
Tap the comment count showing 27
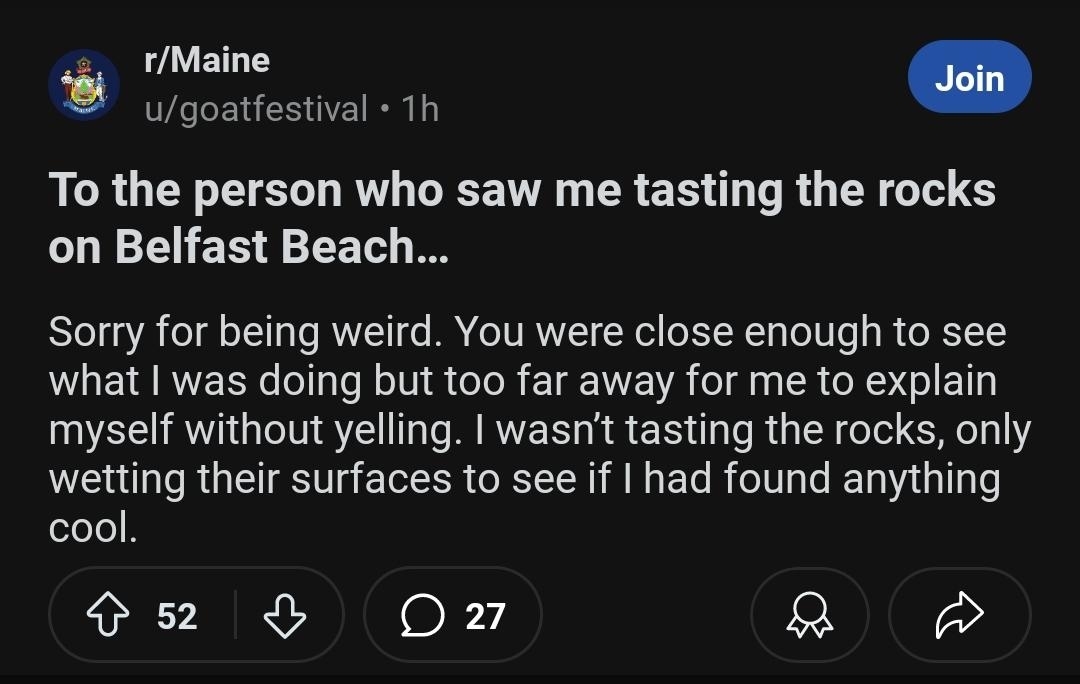pyautogui.click(x=487, y=616)
